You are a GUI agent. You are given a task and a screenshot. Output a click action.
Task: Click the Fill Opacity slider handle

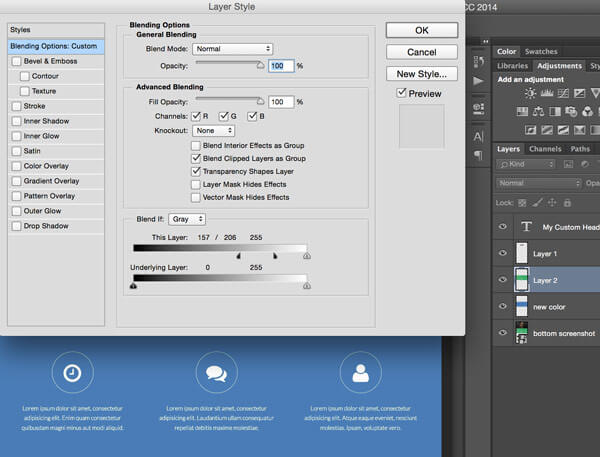pyautogui.click(x=260, y=101)
